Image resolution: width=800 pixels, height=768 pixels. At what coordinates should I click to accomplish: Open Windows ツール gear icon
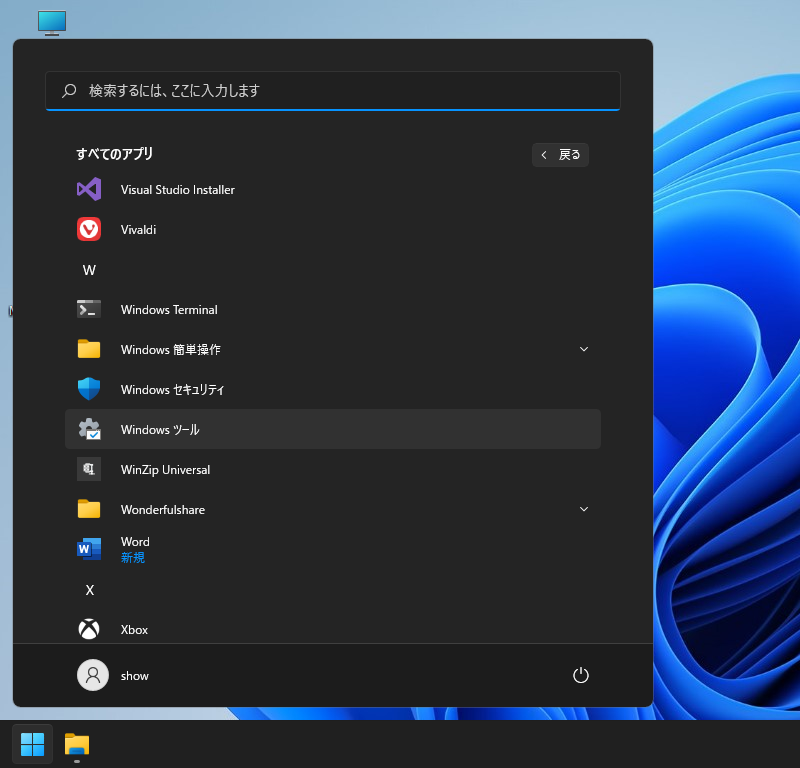[x=89, y=429]
